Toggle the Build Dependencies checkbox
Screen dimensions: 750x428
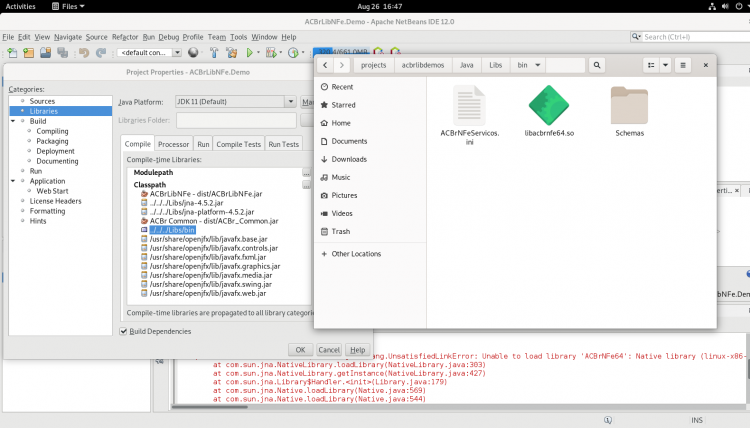[x=123, y=331]
